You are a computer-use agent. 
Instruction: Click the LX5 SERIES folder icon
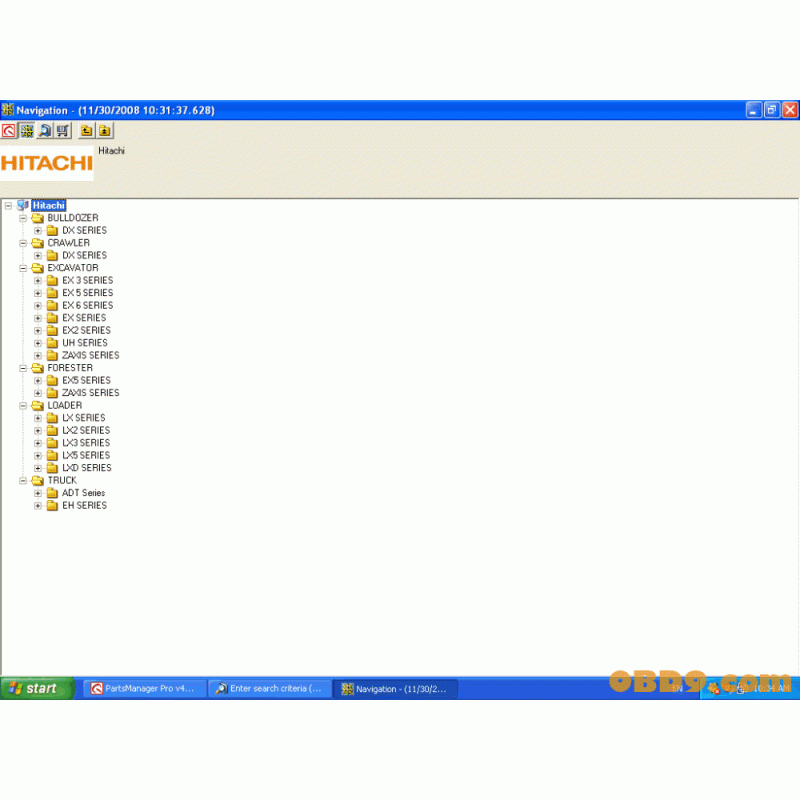click(52, 456)
